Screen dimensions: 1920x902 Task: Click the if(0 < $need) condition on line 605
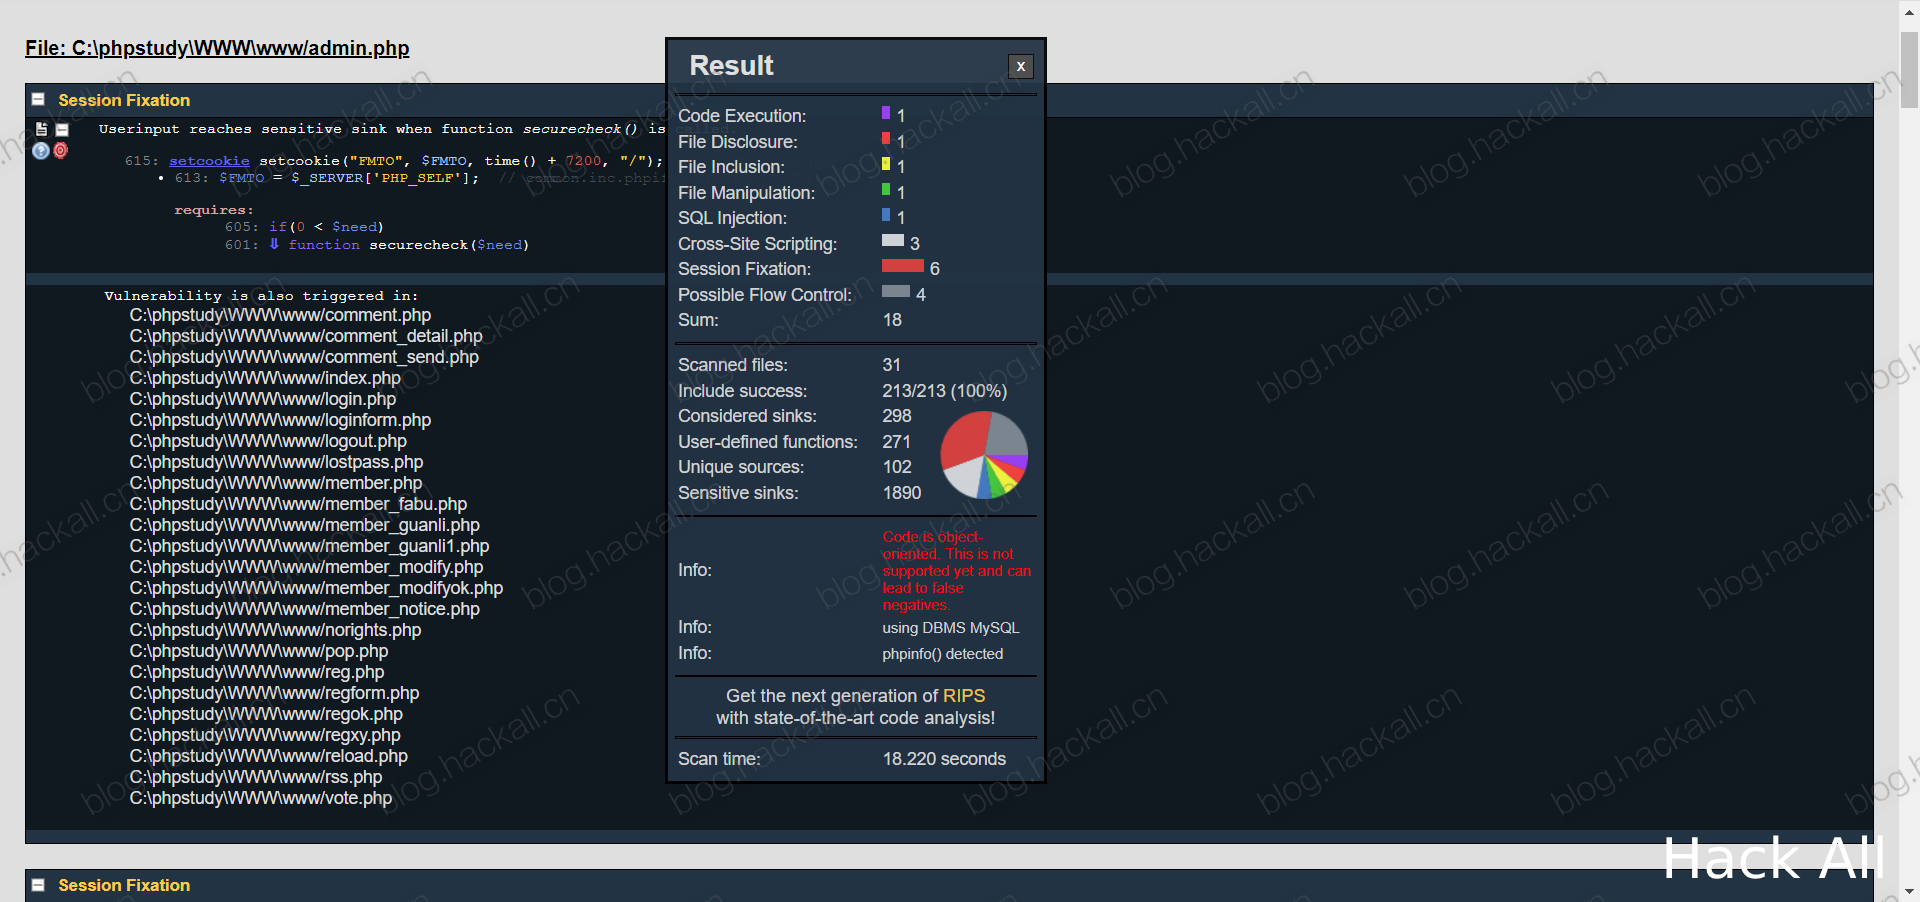(326, 227)
